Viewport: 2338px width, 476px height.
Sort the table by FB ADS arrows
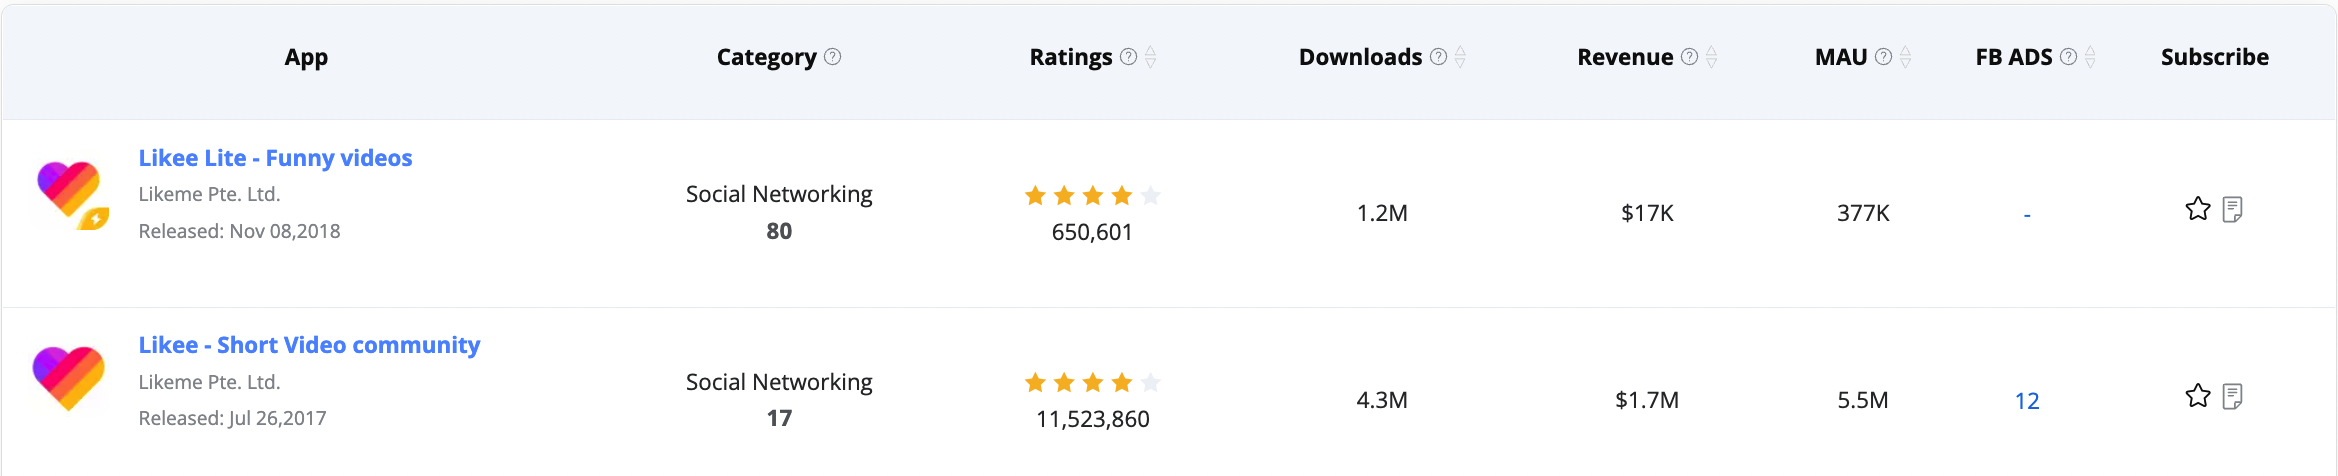tap(2090, 57)
